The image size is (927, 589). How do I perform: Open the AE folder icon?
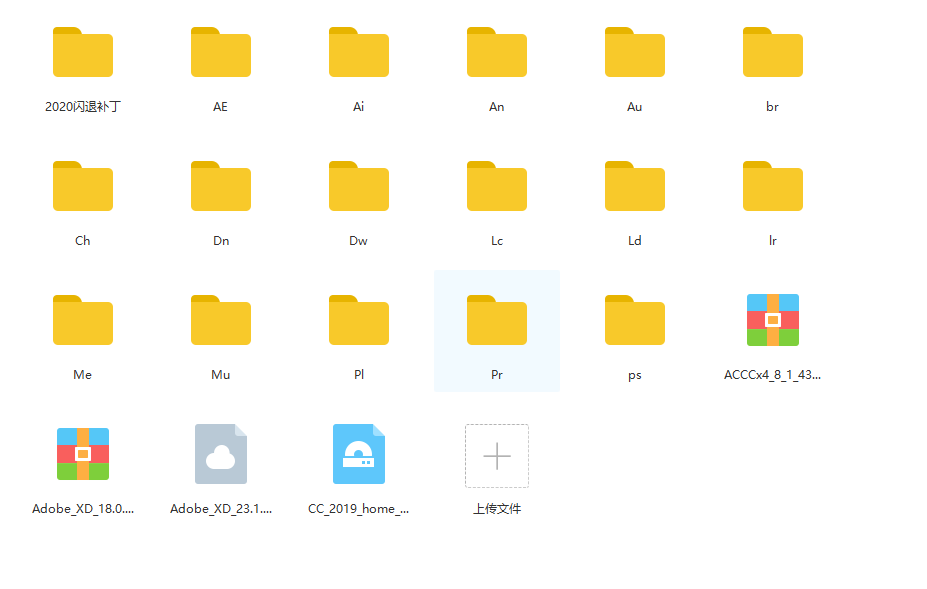pyautogui.click(x=221, y=52)
